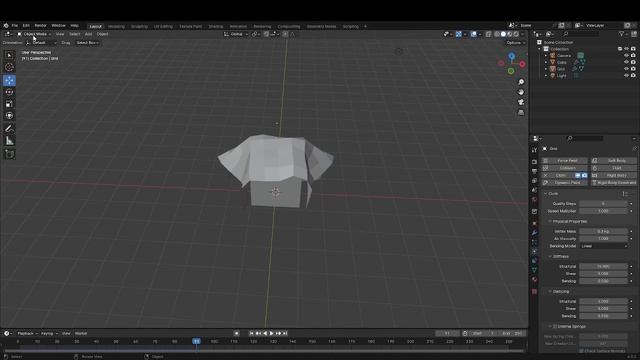The width and height of the screenshot is (640, 360).
Task: Select the Add Cube tool
Action: [9, 154]
